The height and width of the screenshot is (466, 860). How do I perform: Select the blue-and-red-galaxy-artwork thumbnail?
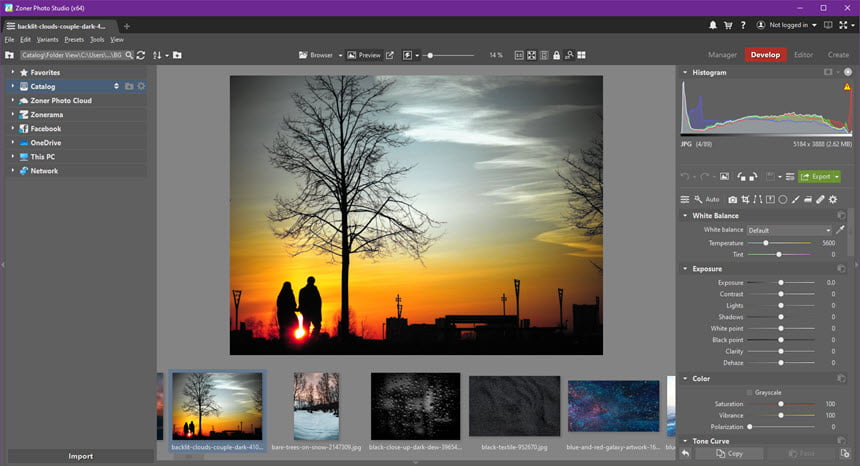613,406
